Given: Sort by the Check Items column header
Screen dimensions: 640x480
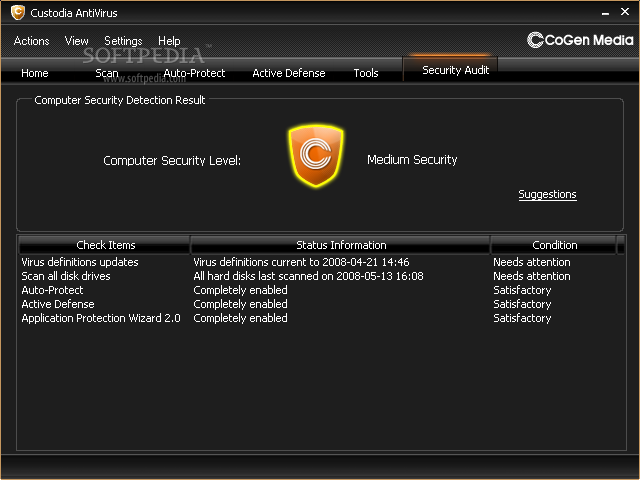Looking at the screenshot, I should [105, 245].
